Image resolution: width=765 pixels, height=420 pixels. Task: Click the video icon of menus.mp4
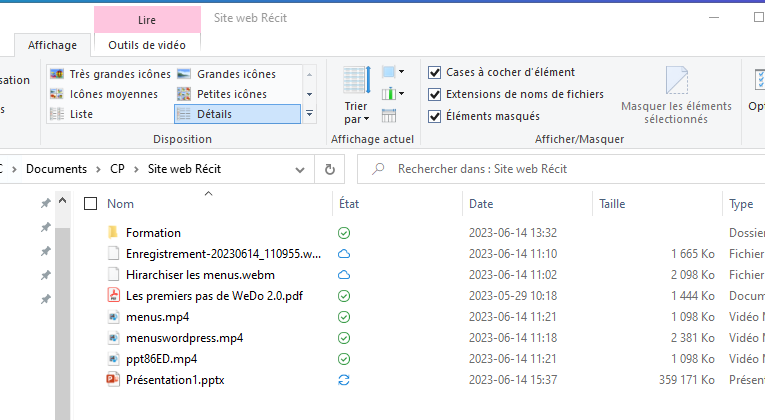pyautogui.click(x=113, y=317)
